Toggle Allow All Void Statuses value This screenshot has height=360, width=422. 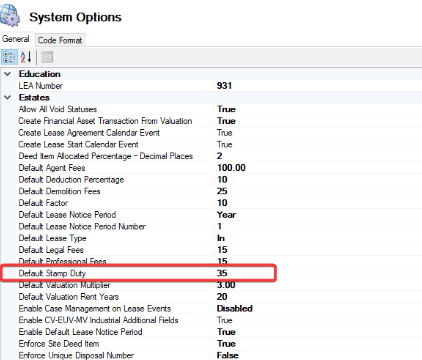click(226, 109)
